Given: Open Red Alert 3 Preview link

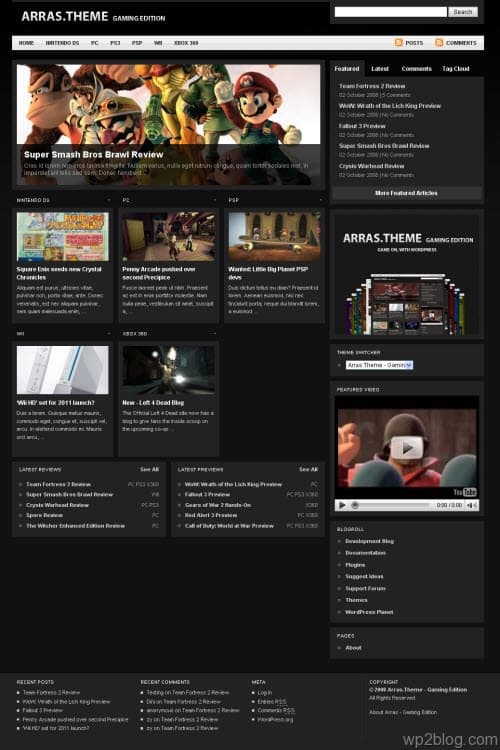Looking at the screenshot, I should coord(211,515).
